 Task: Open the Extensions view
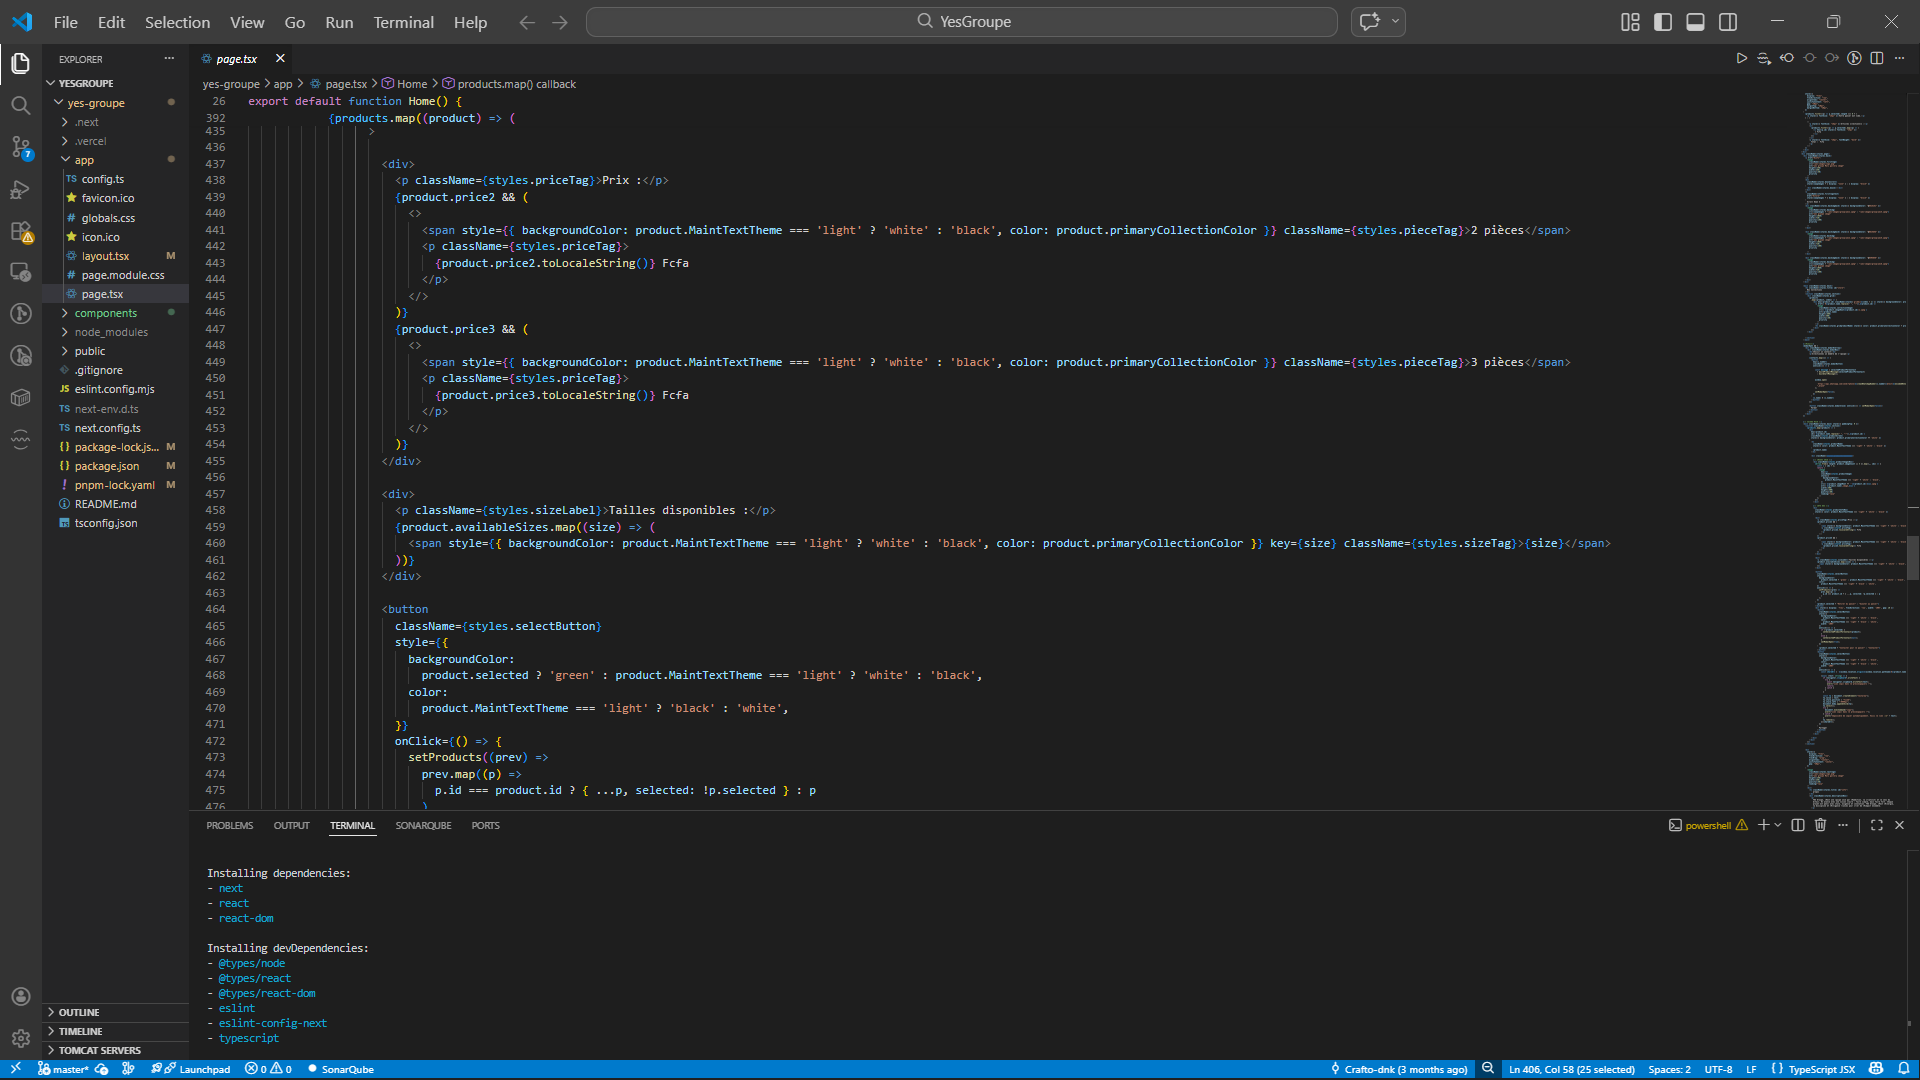tap(20, 232)
